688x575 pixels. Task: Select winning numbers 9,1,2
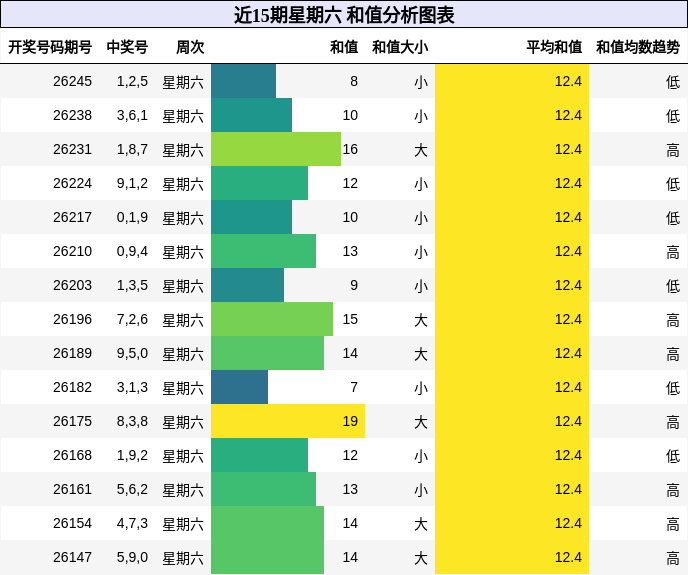132,183
